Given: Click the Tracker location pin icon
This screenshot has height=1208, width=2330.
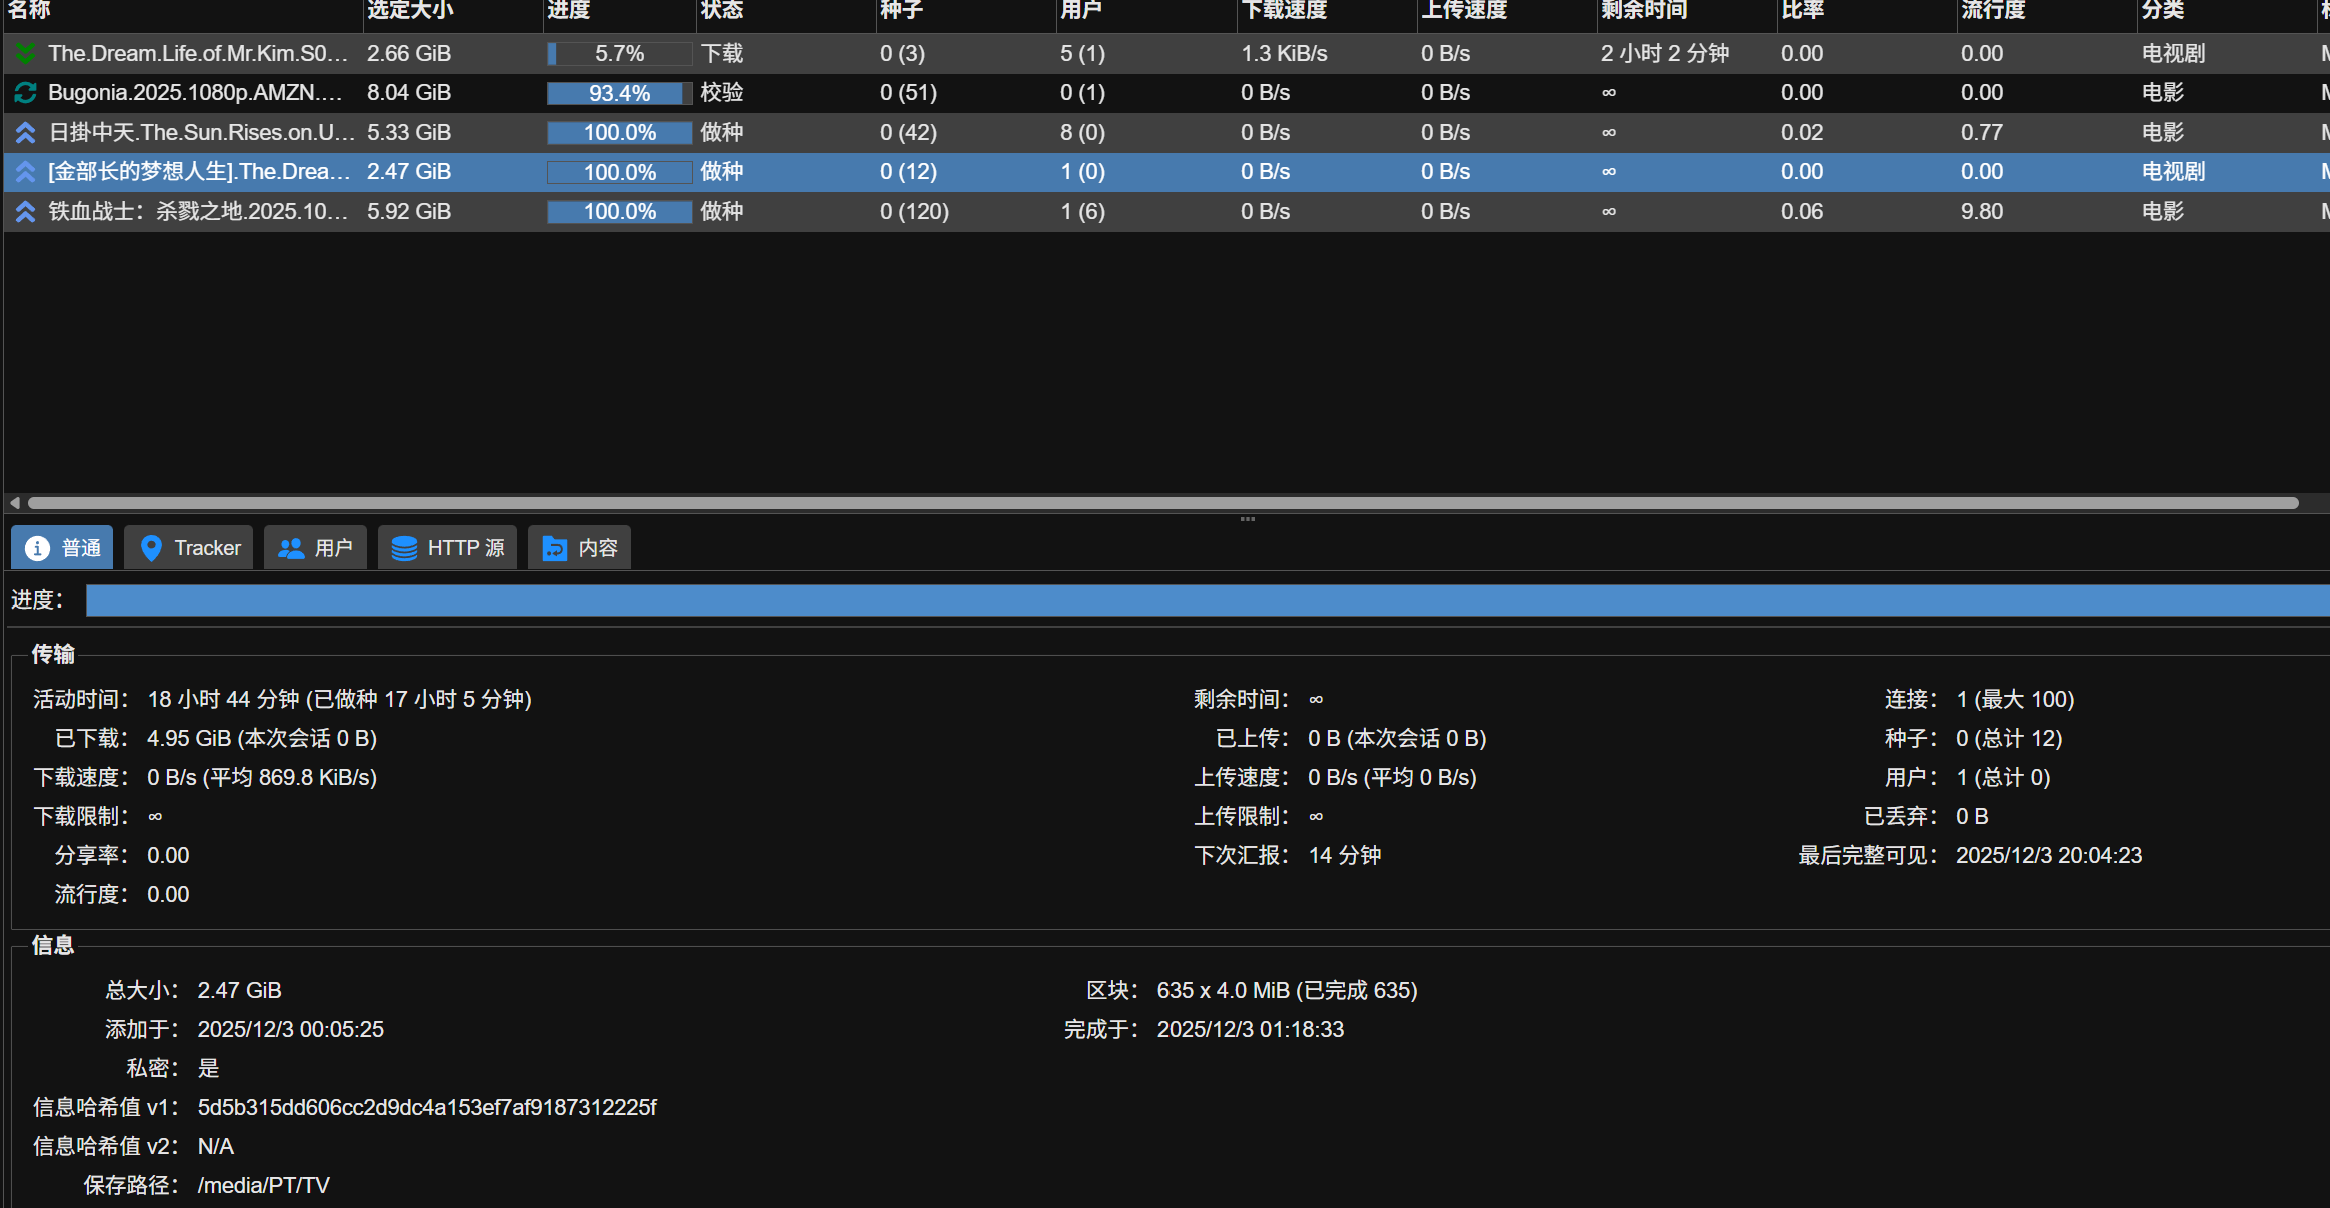Looking at the screenshot, I should [151, 548].
